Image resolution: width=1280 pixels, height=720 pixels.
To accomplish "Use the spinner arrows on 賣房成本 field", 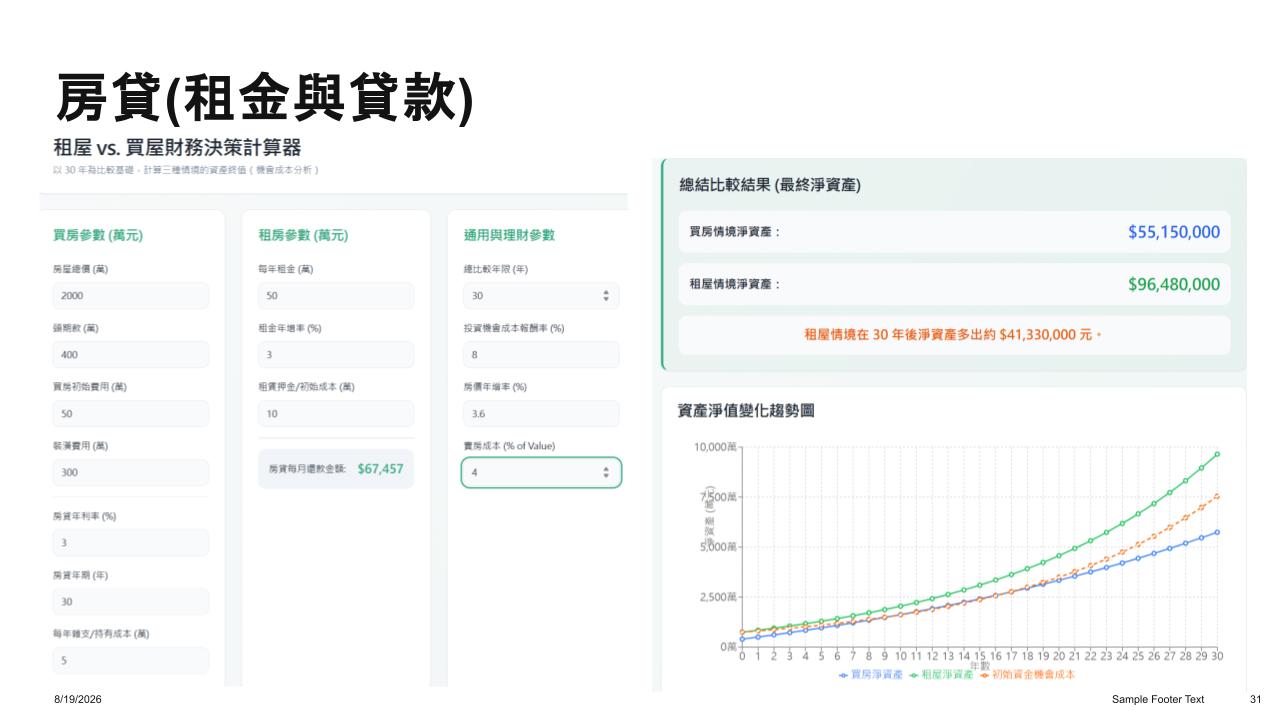I will tap(606, 473).
